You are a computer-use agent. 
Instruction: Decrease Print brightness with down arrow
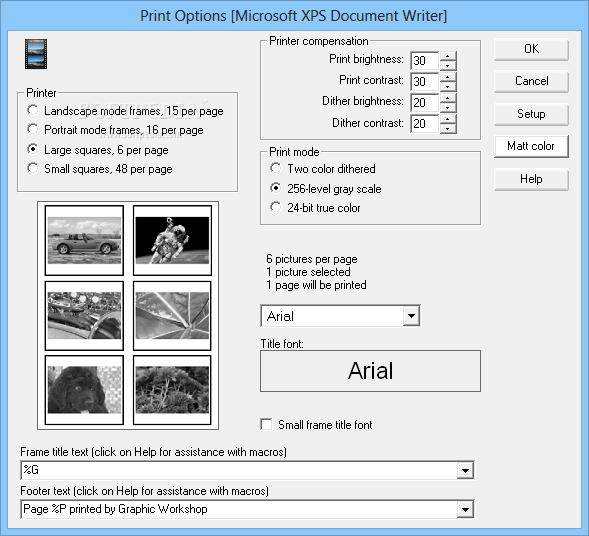coord(448,66)
